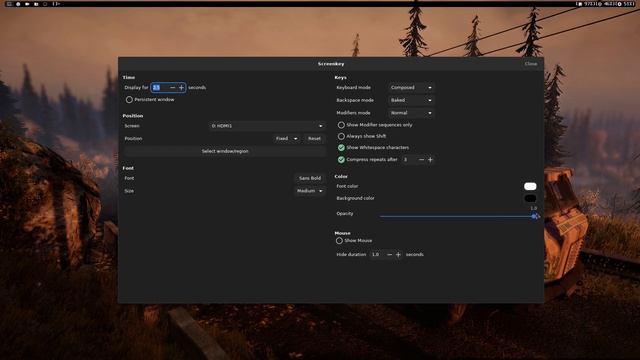The width and height of the screenshot is (640, 360).
Task: Decrease the Display for time with minus
Action: click(x=172, y=88)
